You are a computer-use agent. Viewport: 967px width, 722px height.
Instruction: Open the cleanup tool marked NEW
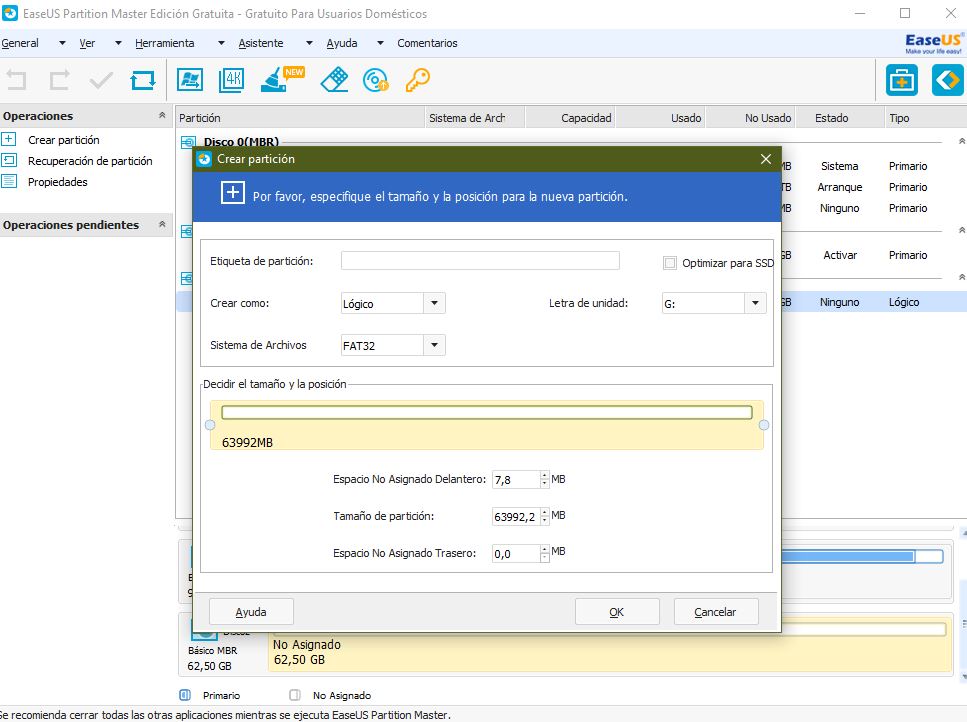coord(275,80)
